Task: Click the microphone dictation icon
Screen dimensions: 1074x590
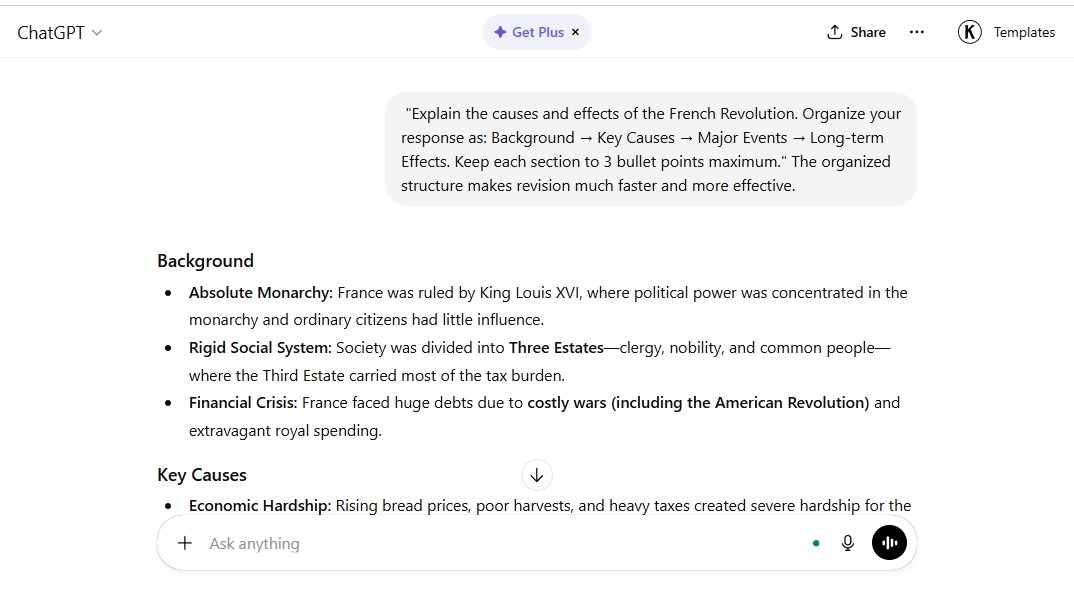Action: pyautogui.click(x=848, y=543)
